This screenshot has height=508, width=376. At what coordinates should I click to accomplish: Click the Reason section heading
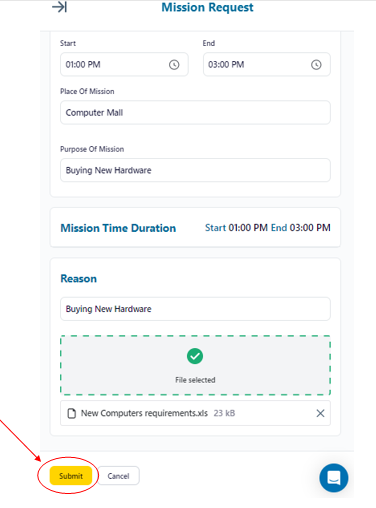[79, 279]
